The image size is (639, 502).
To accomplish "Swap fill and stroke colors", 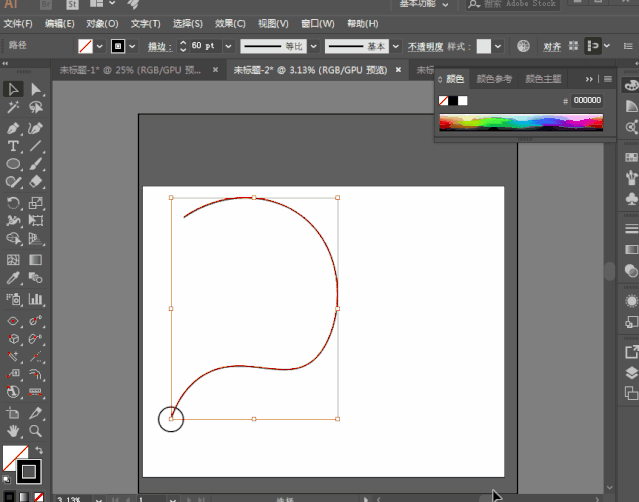I will point(39,450).
